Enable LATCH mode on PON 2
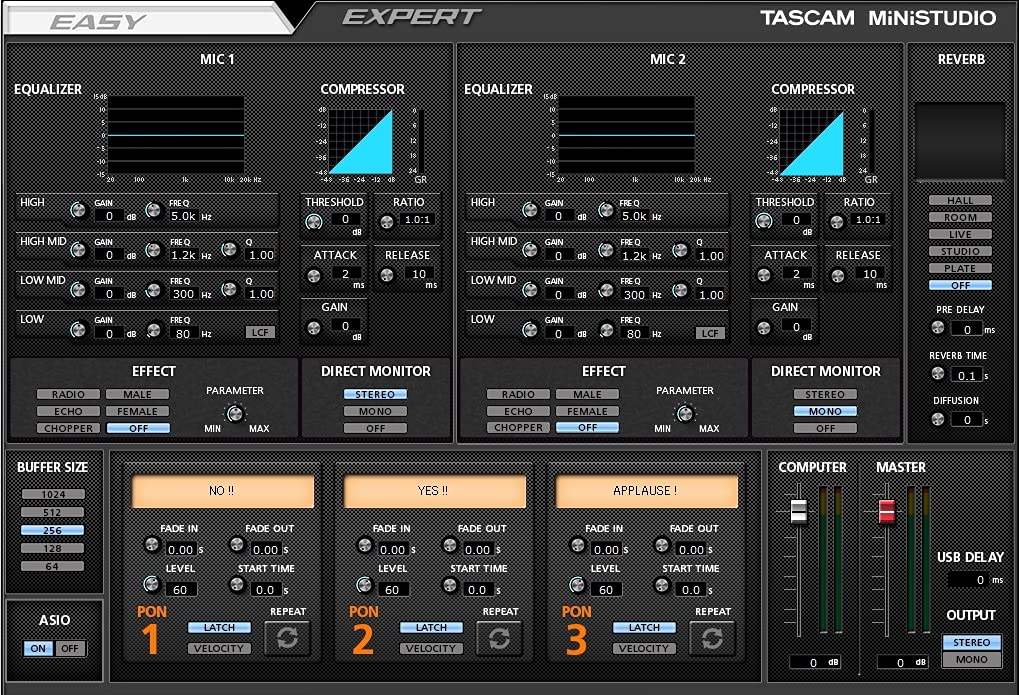Image resolution: width=1019 pixels, height=695 pixels. [431, 627]
